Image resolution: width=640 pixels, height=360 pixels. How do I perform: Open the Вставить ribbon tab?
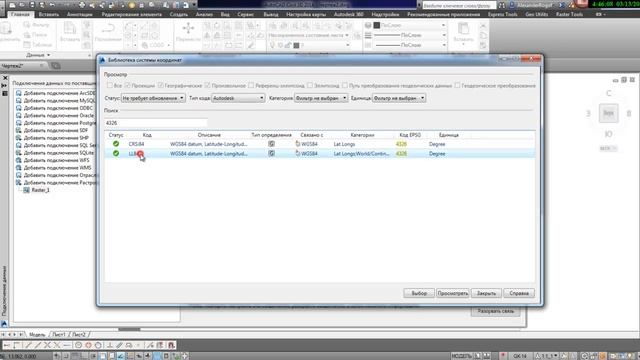49,14
